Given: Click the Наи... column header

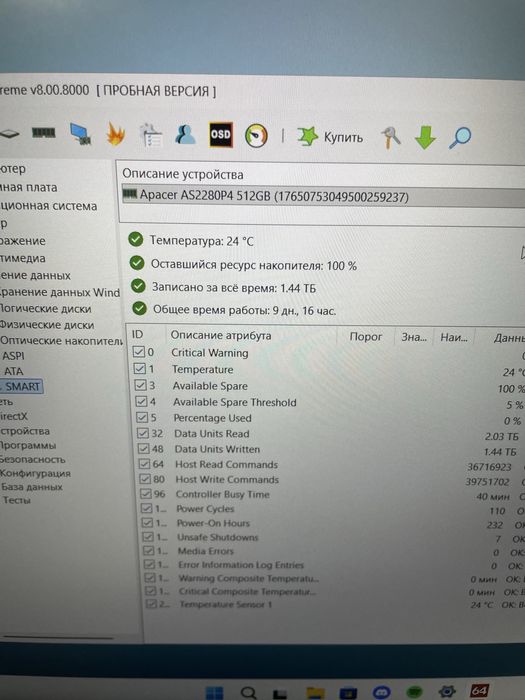Looking at the screenshot, I should pyautogui.click(x=454, y=338).
